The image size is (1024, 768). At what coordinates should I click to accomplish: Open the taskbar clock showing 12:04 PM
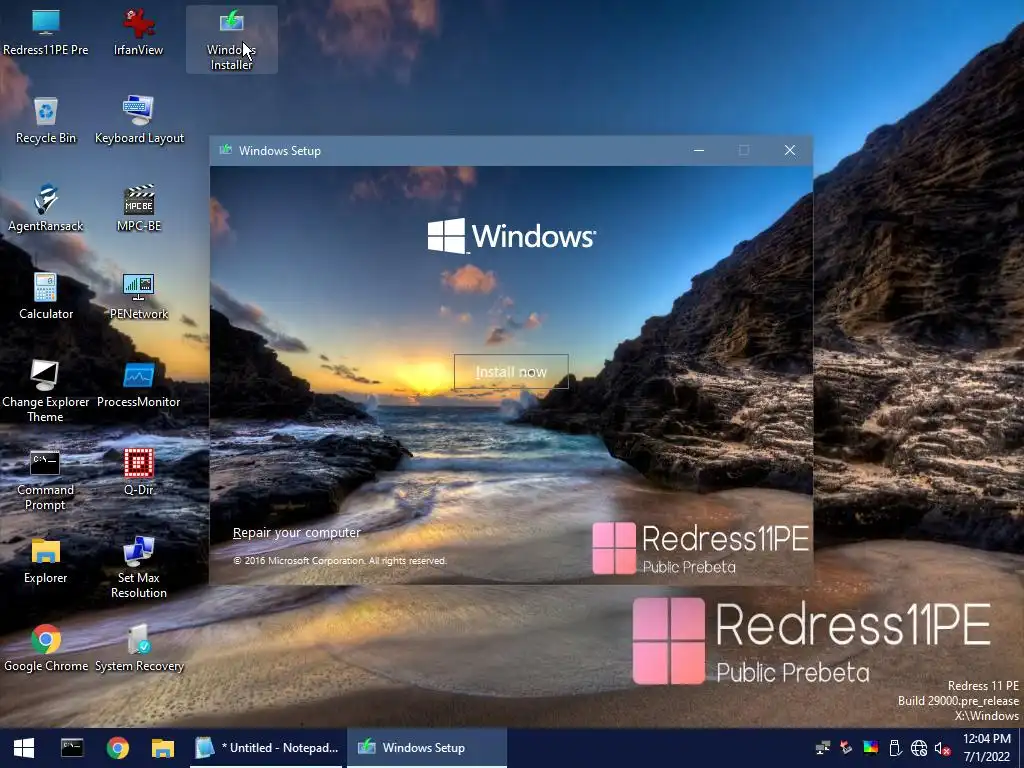(x=987, y=748)
